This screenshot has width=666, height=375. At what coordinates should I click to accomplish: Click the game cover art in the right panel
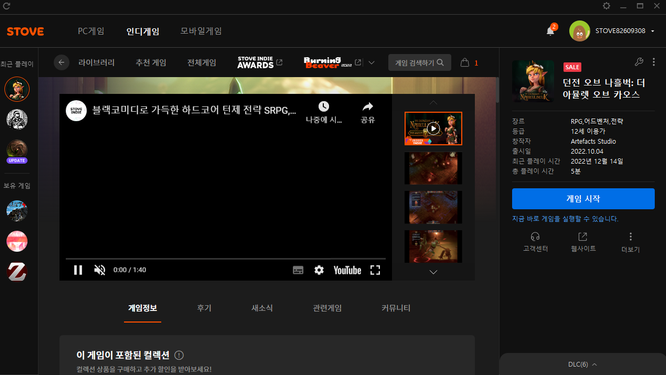pos(533,81)
